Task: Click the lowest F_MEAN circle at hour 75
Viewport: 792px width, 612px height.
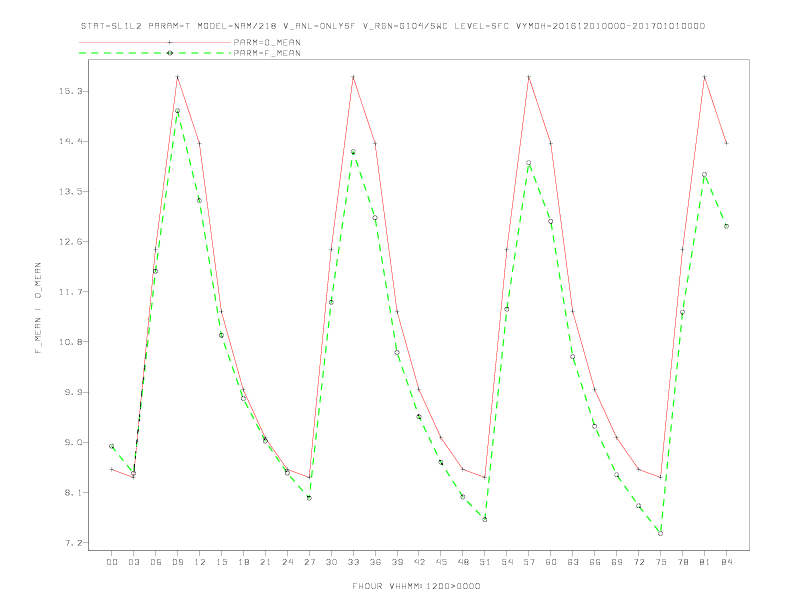Action: (x=661, y=533)
